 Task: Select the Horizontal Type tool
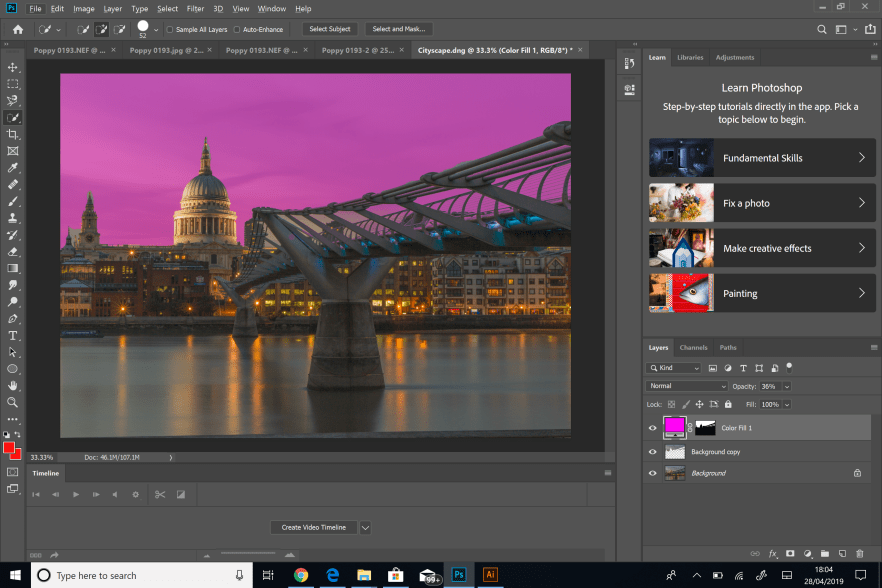[13, 335]
